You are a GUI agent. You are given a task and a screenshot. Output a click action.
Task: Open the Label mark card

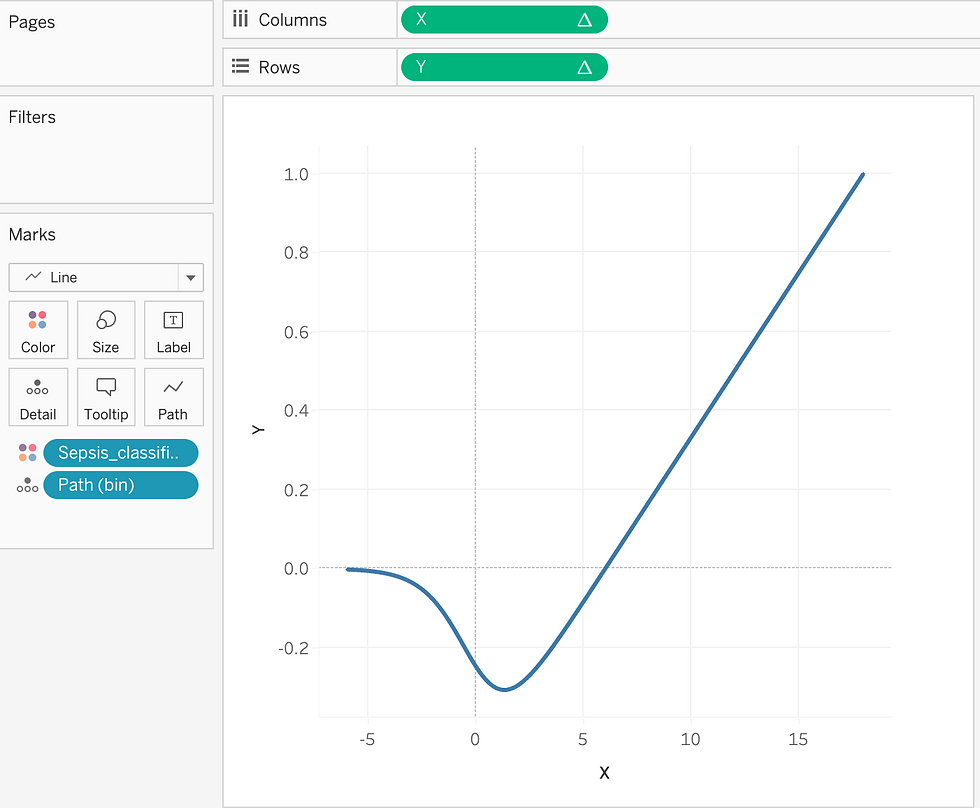coord(174,330)
